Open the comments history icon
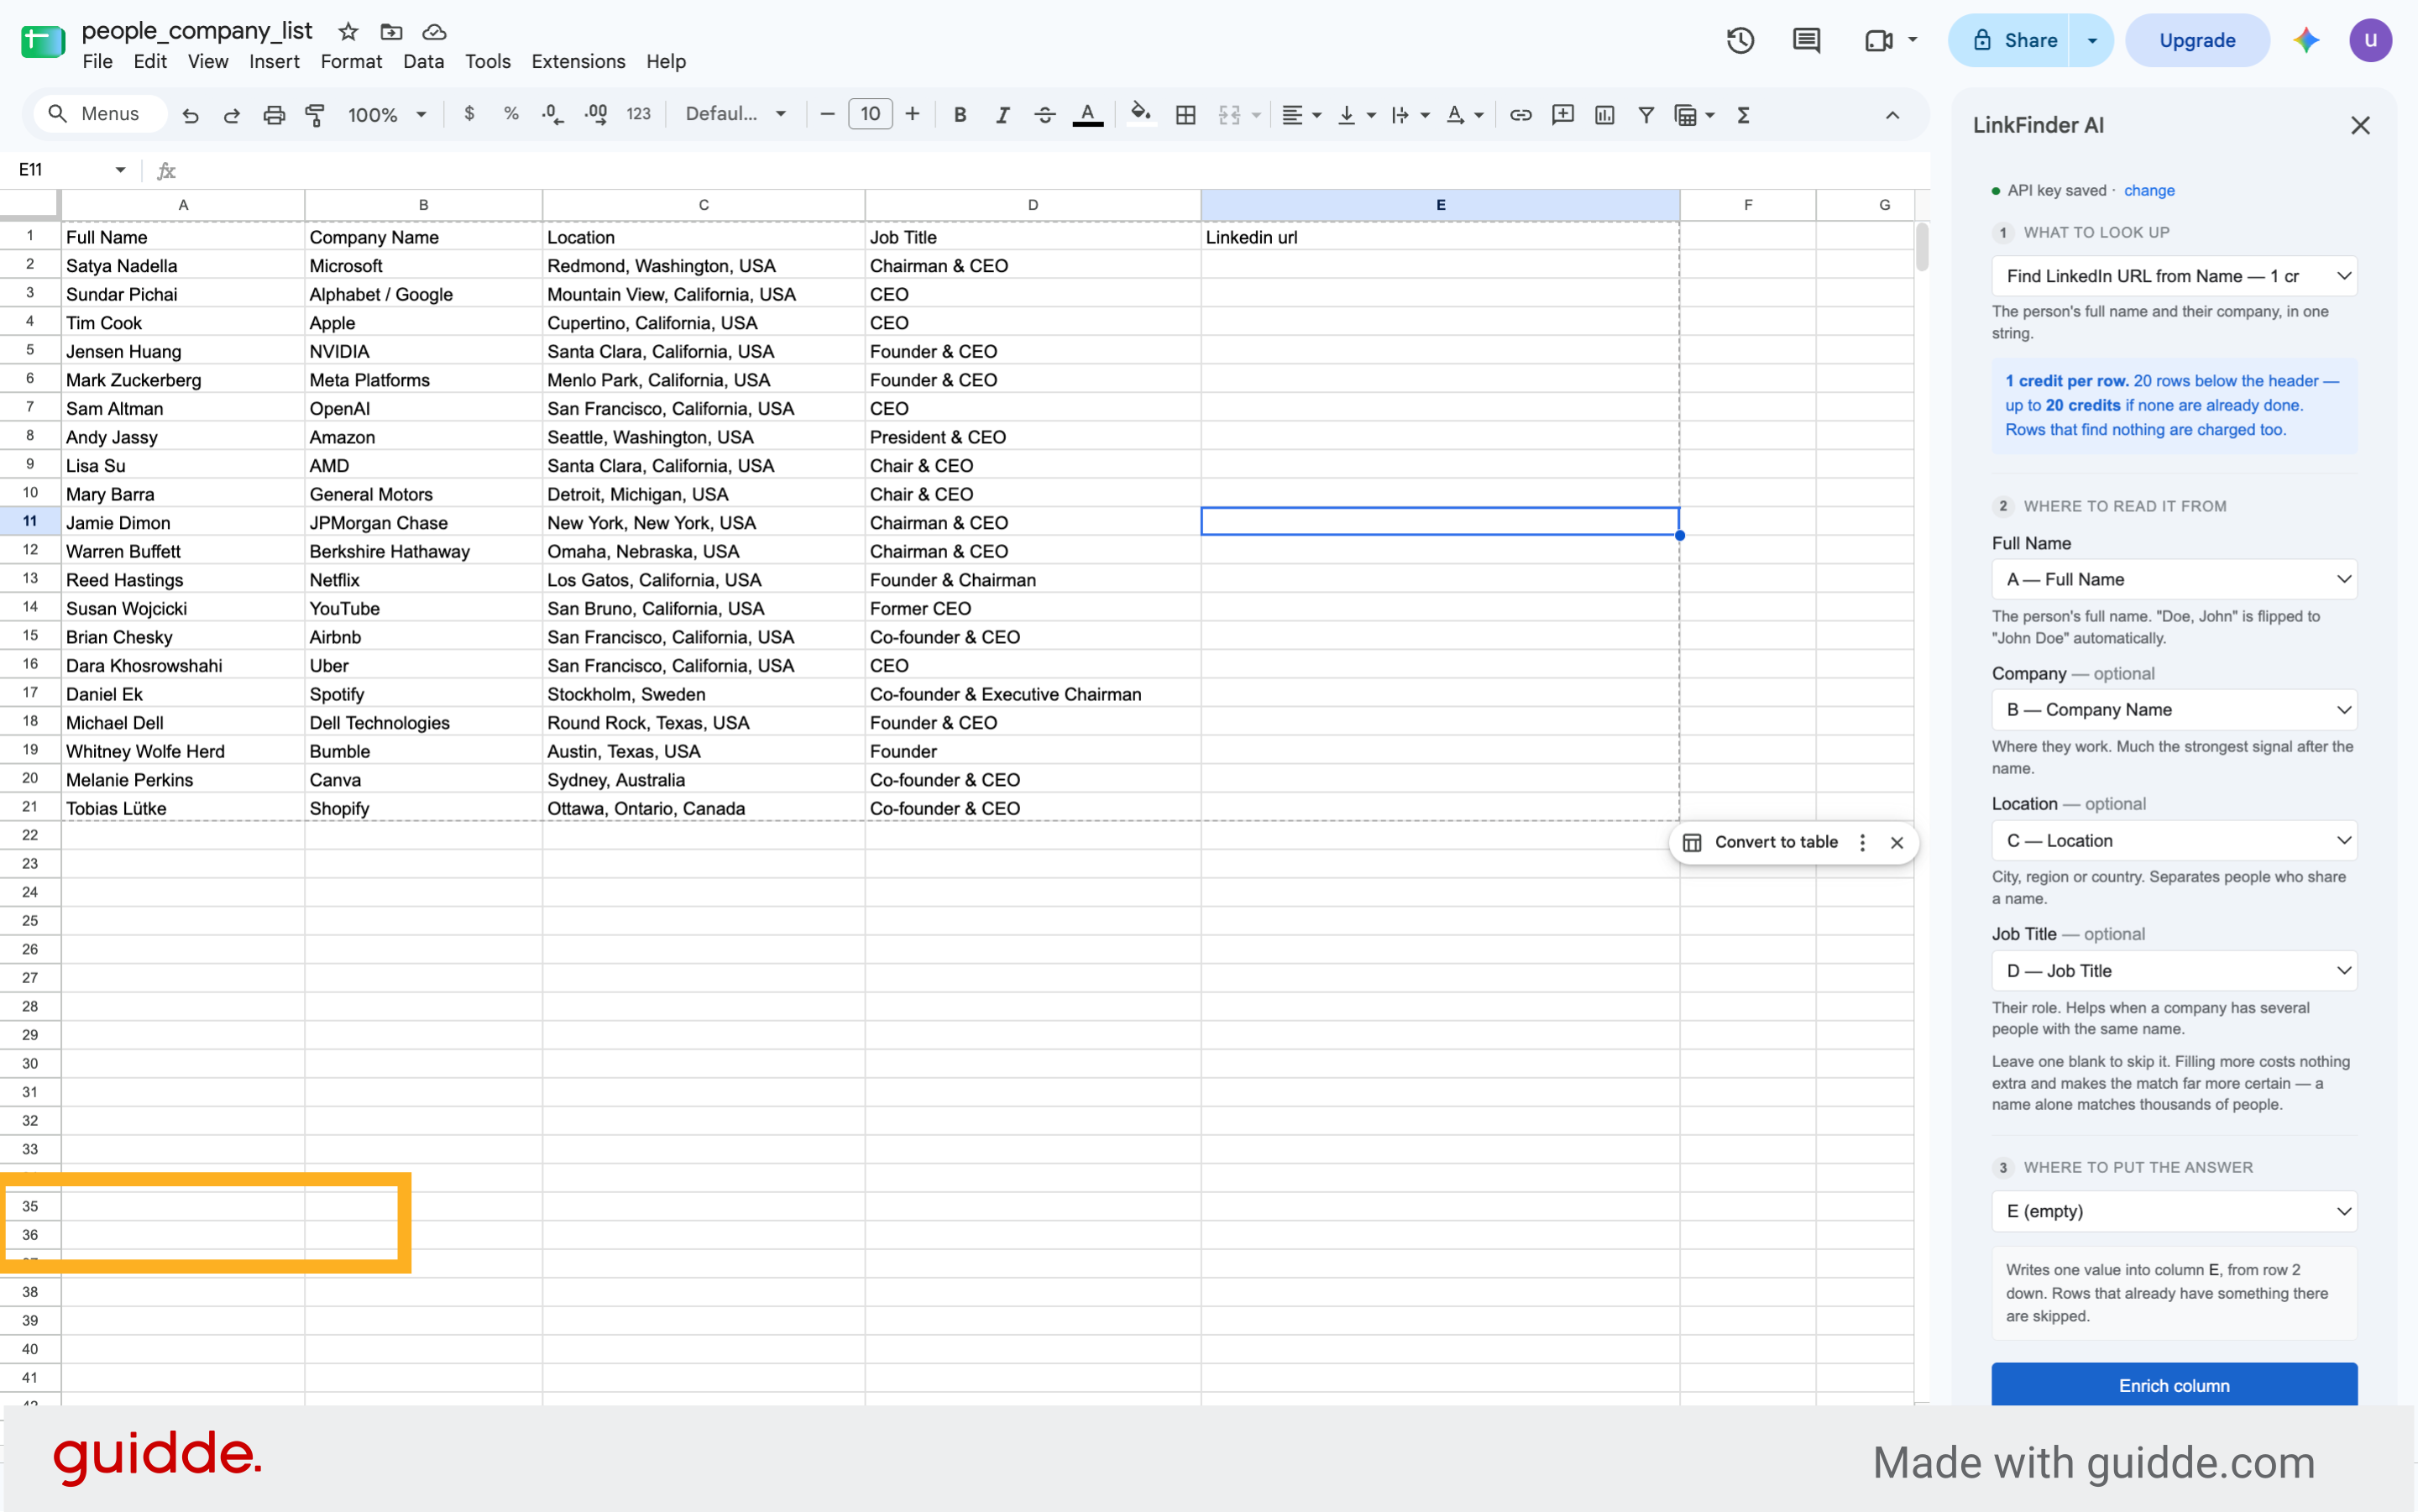 pyautogui.click(x=1806, y=40)
